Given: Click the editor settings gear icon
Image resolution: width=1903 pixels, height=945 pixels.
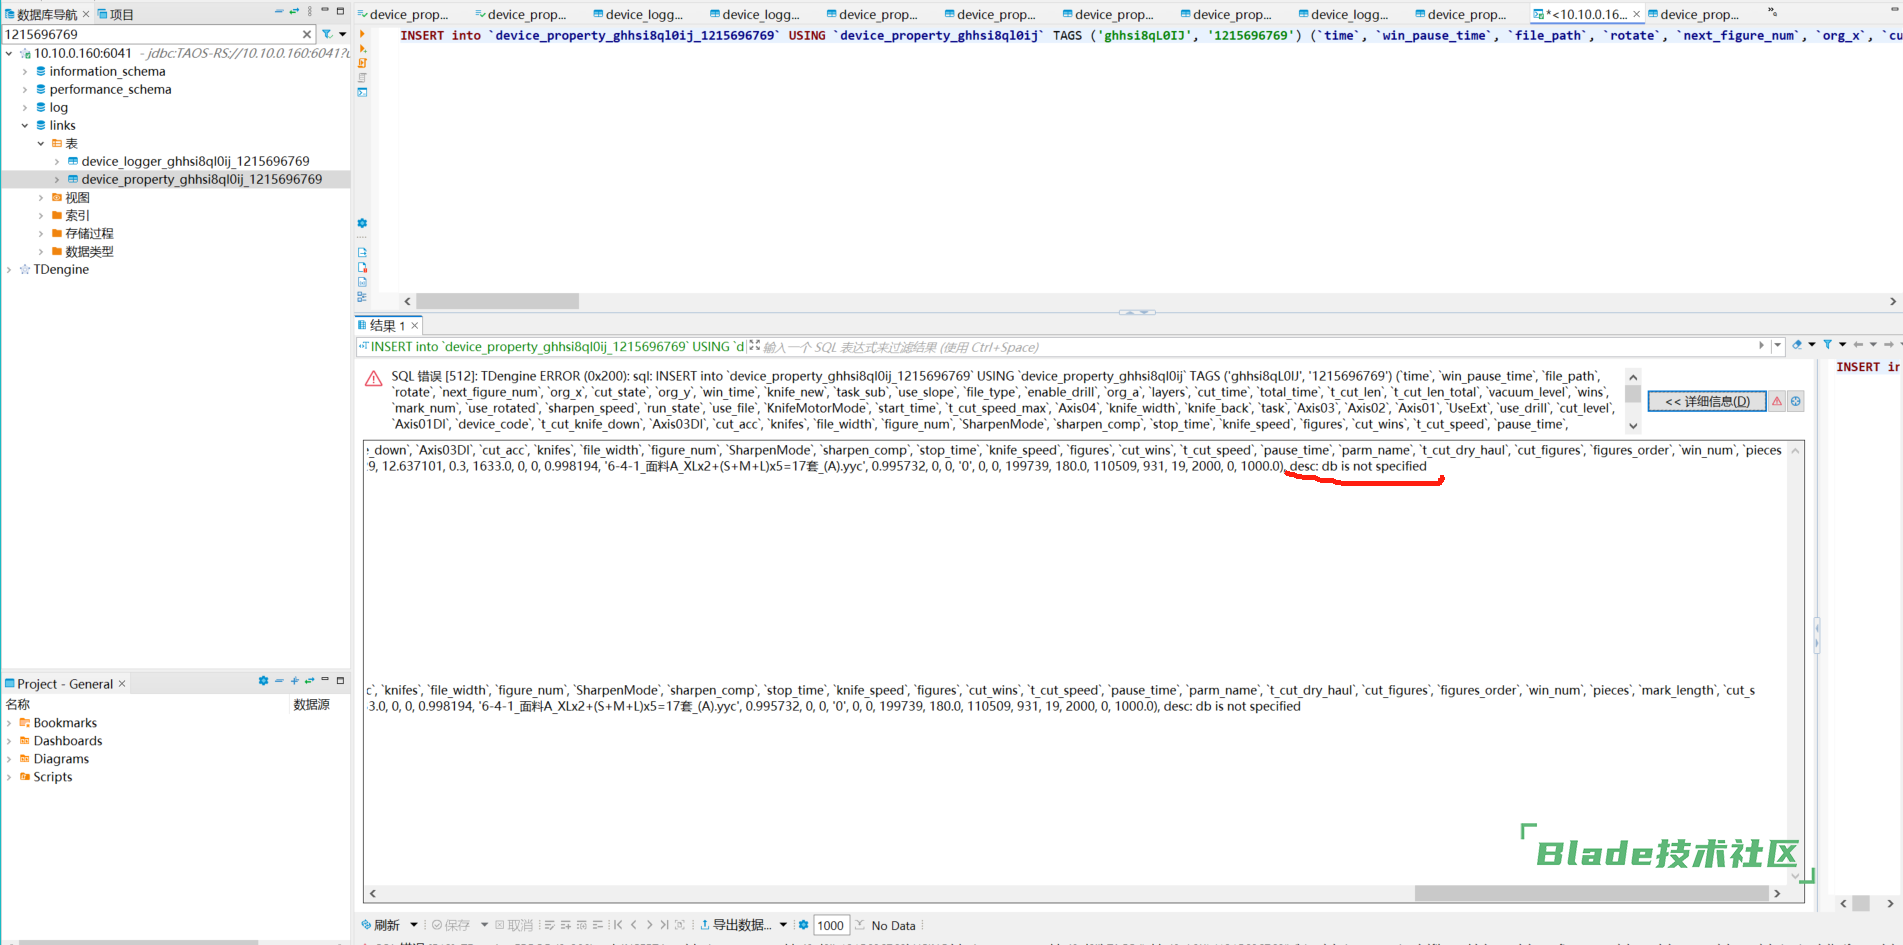Looking at the screenshot, I should [x=362, y=223].
